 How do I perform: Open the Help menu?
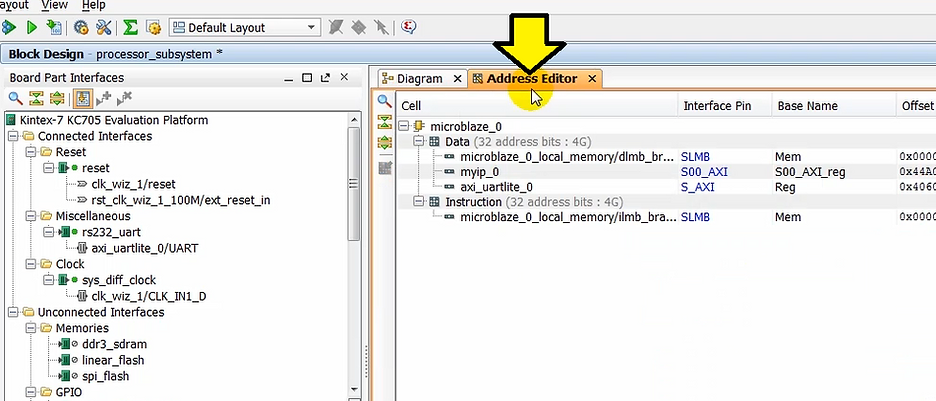point(93,5)
